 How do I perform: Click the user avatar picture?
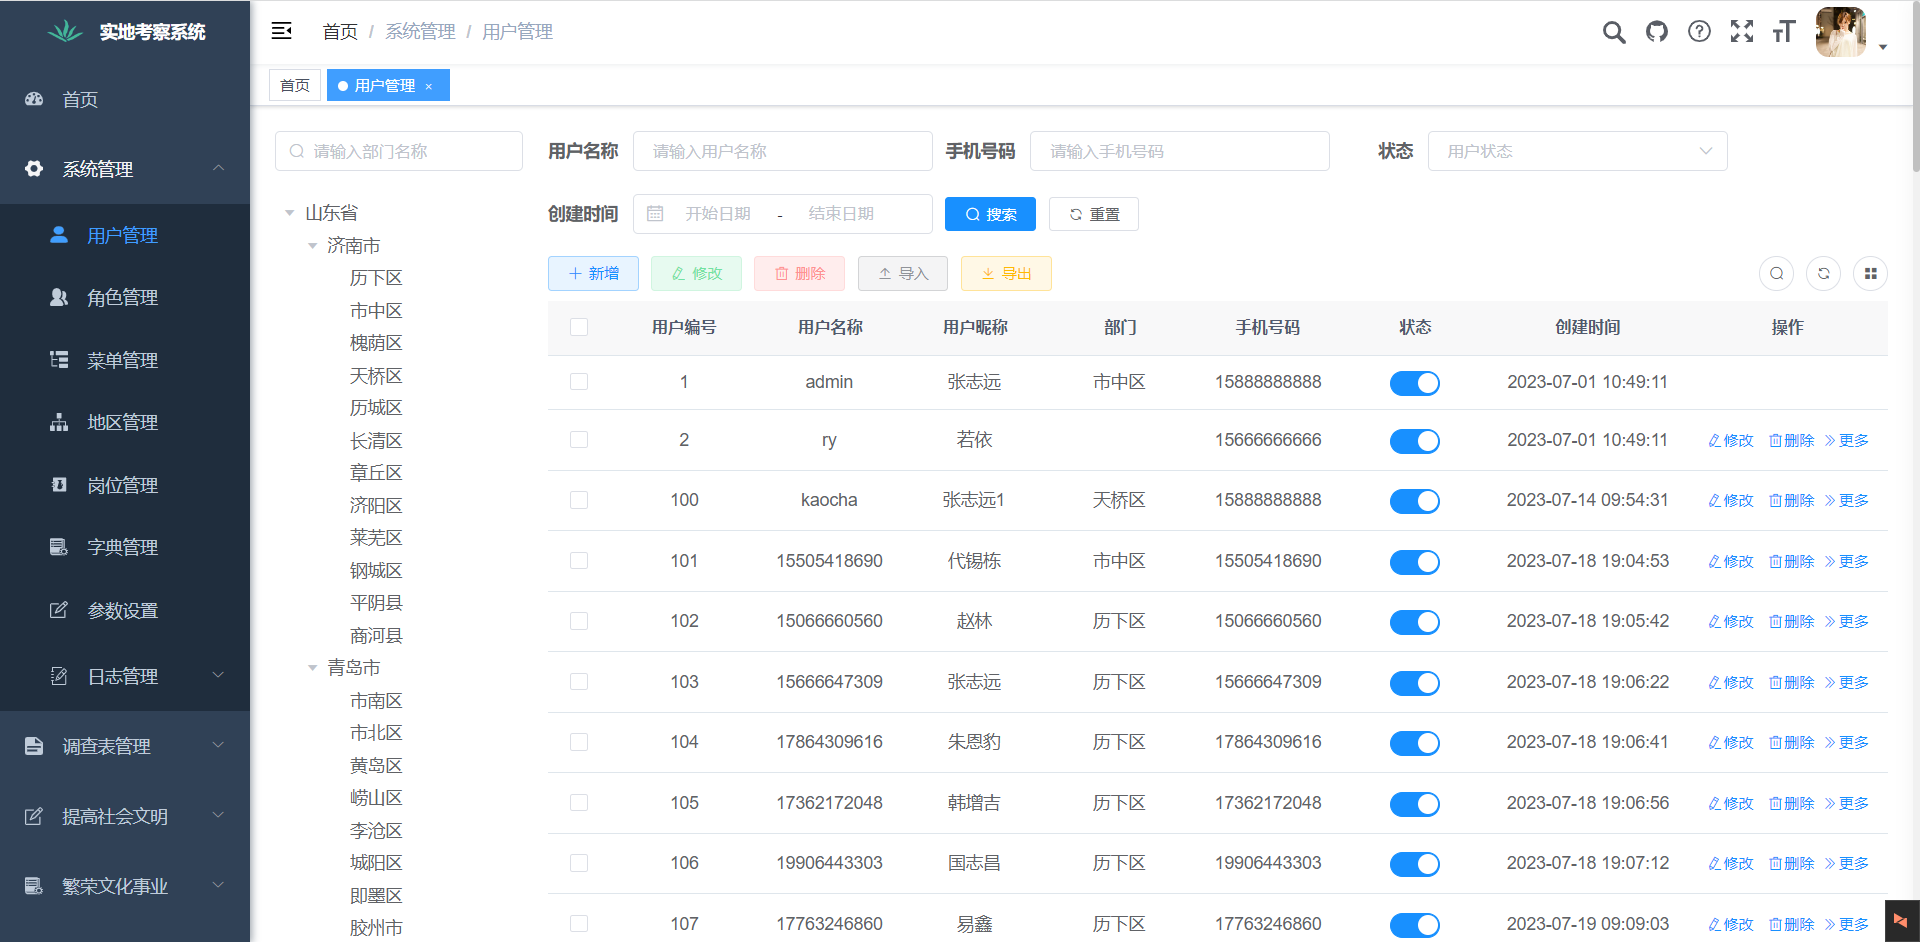point(1841,32)
